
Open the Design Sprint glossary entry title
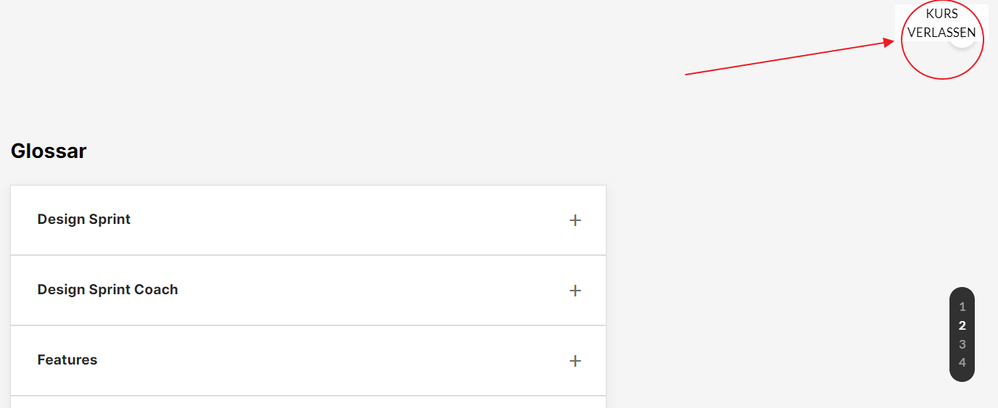pos(84,219)
